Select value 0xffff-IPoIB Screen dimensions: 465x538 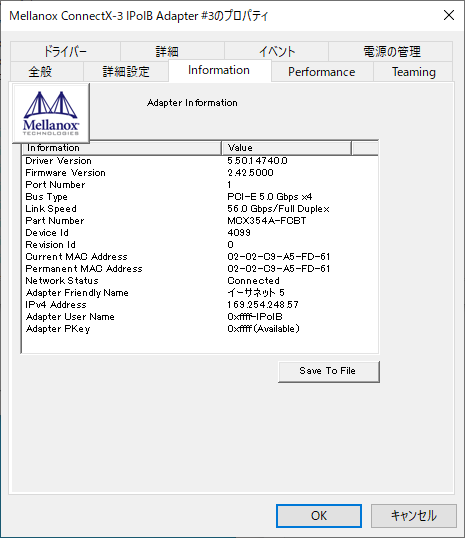[x=255, y=317]
